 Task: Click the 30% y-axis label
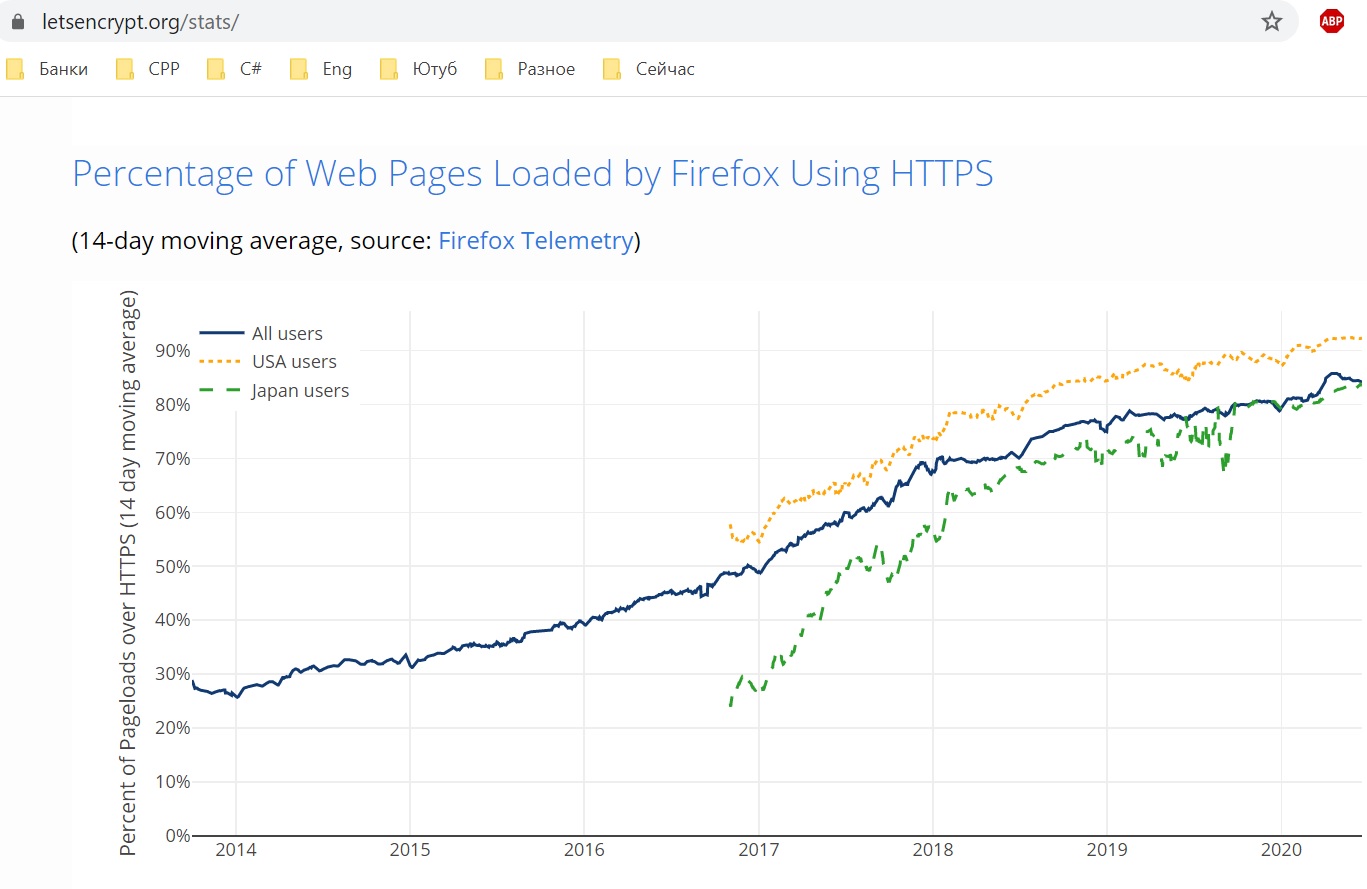click(x=171, y=674)
